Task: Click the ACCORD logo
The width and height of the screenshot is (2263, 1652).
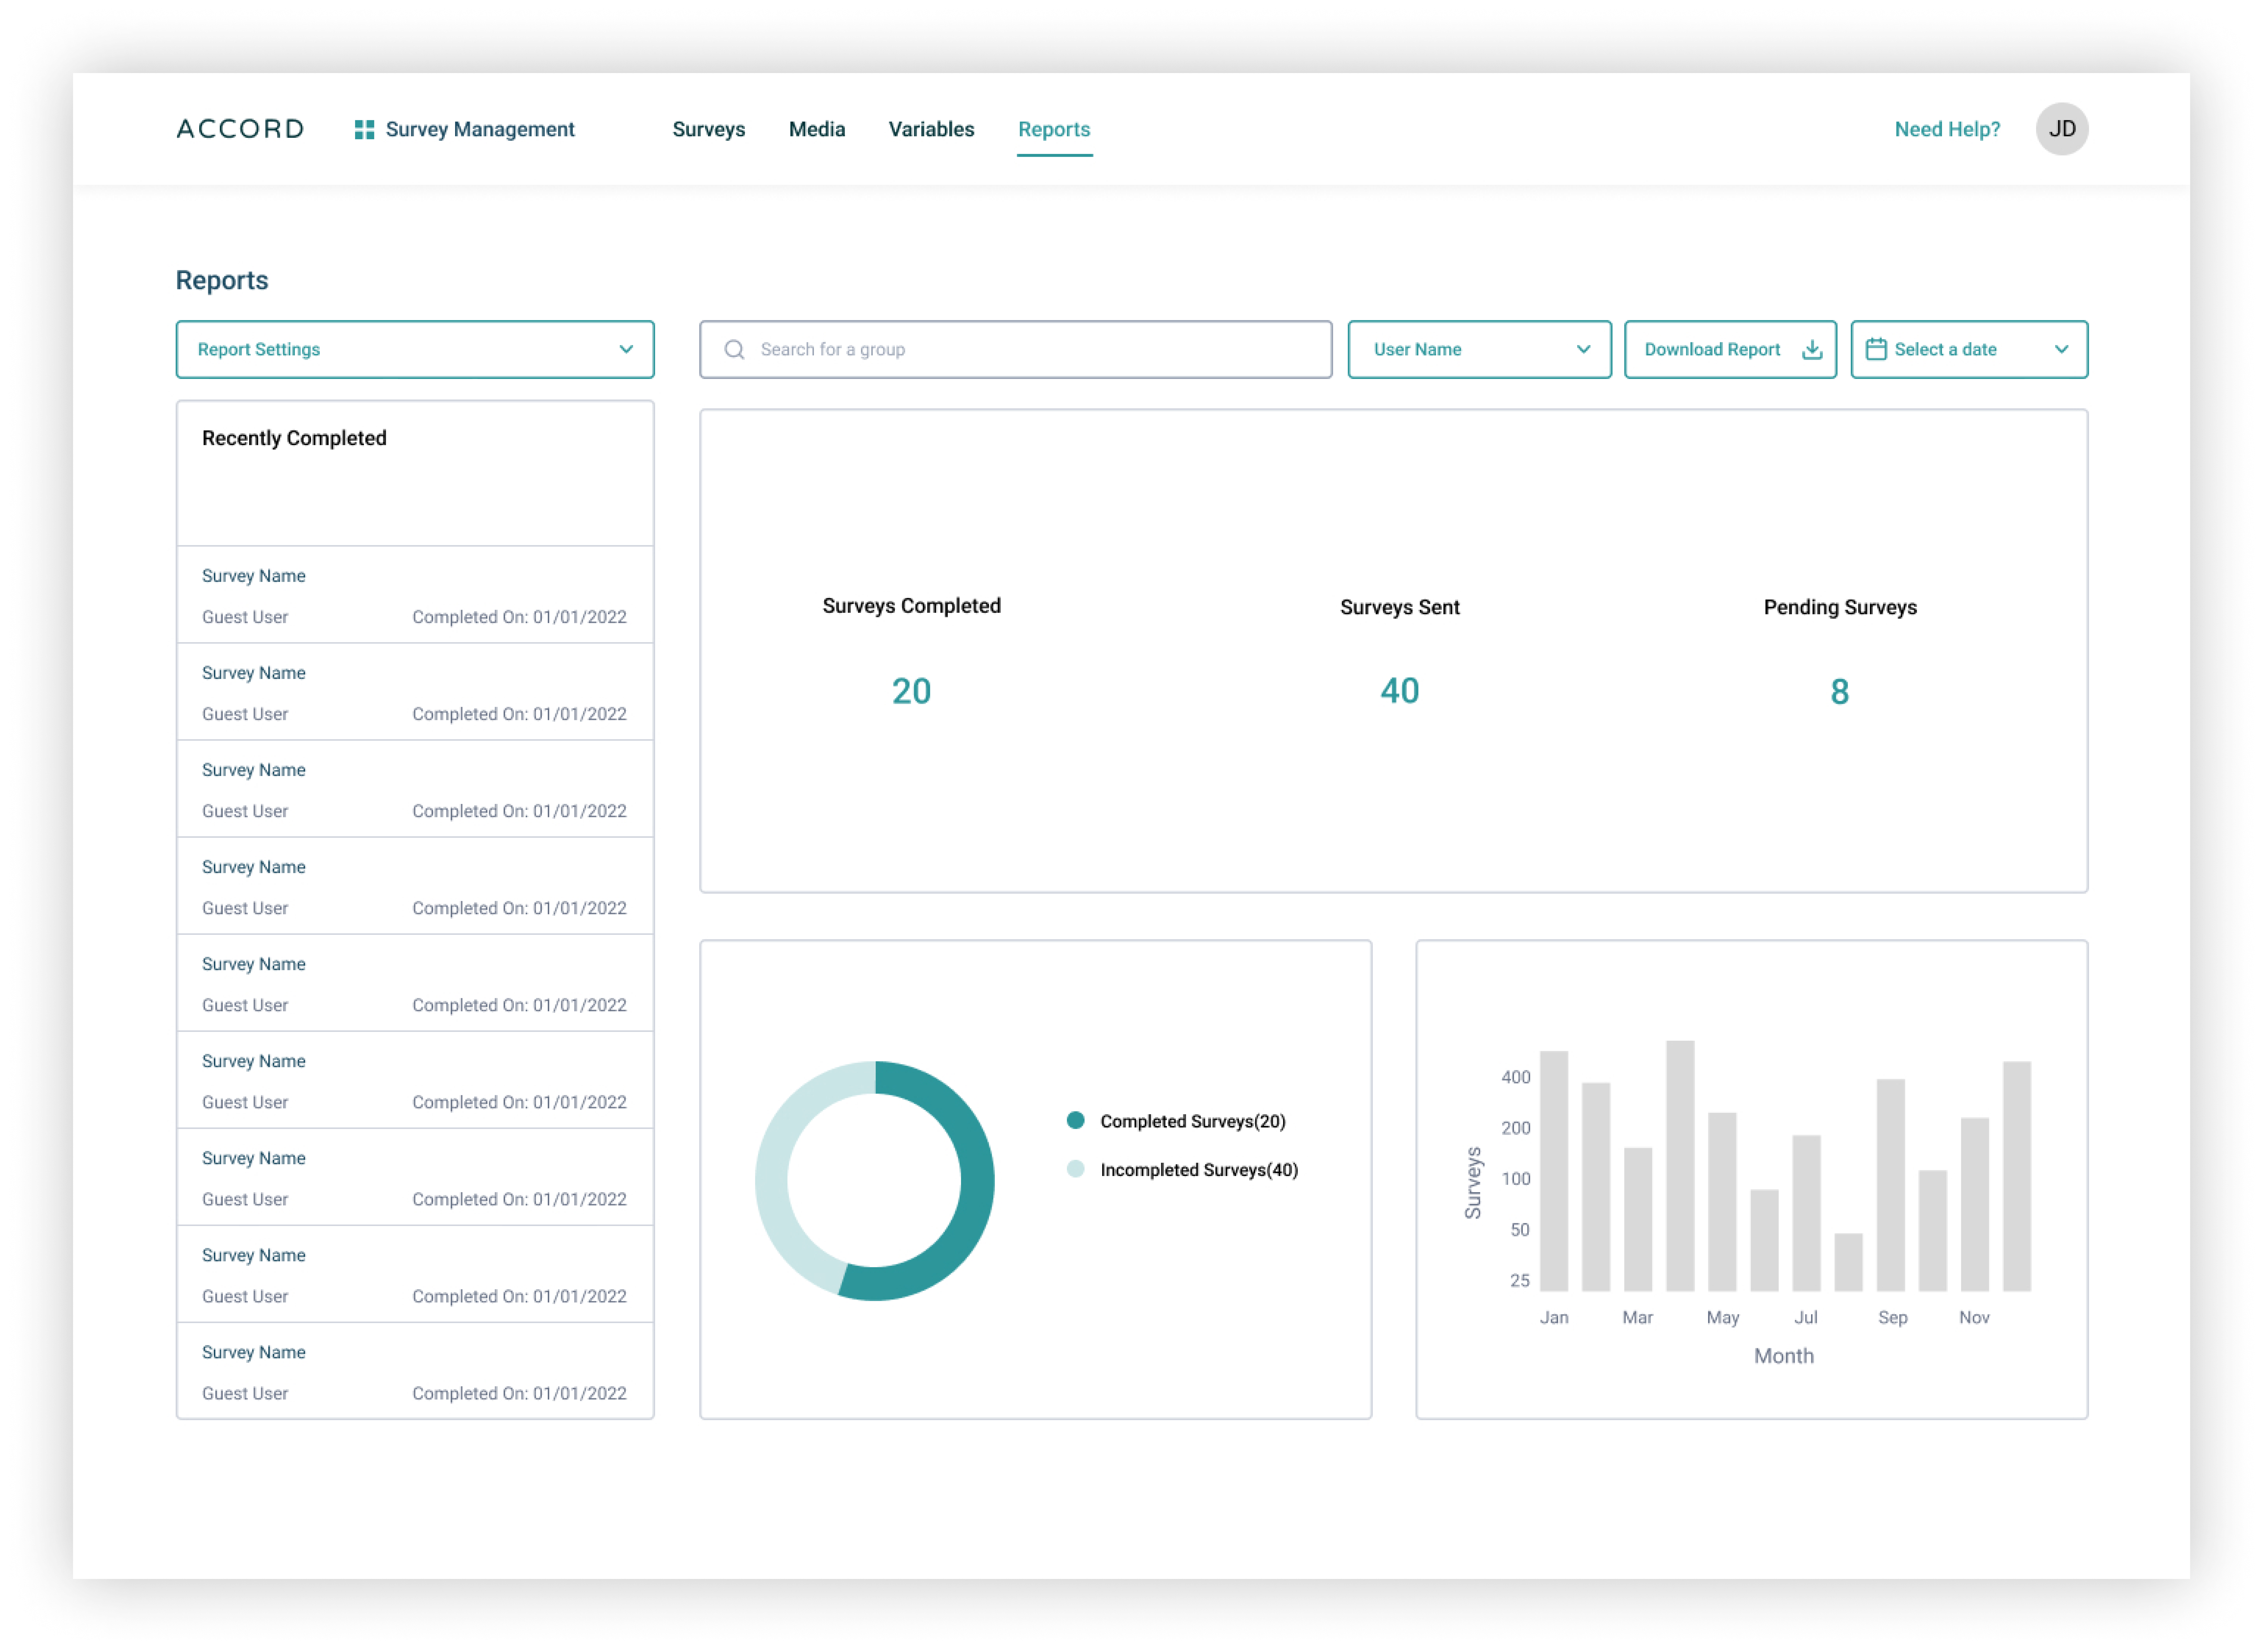Action: (240, 129)
